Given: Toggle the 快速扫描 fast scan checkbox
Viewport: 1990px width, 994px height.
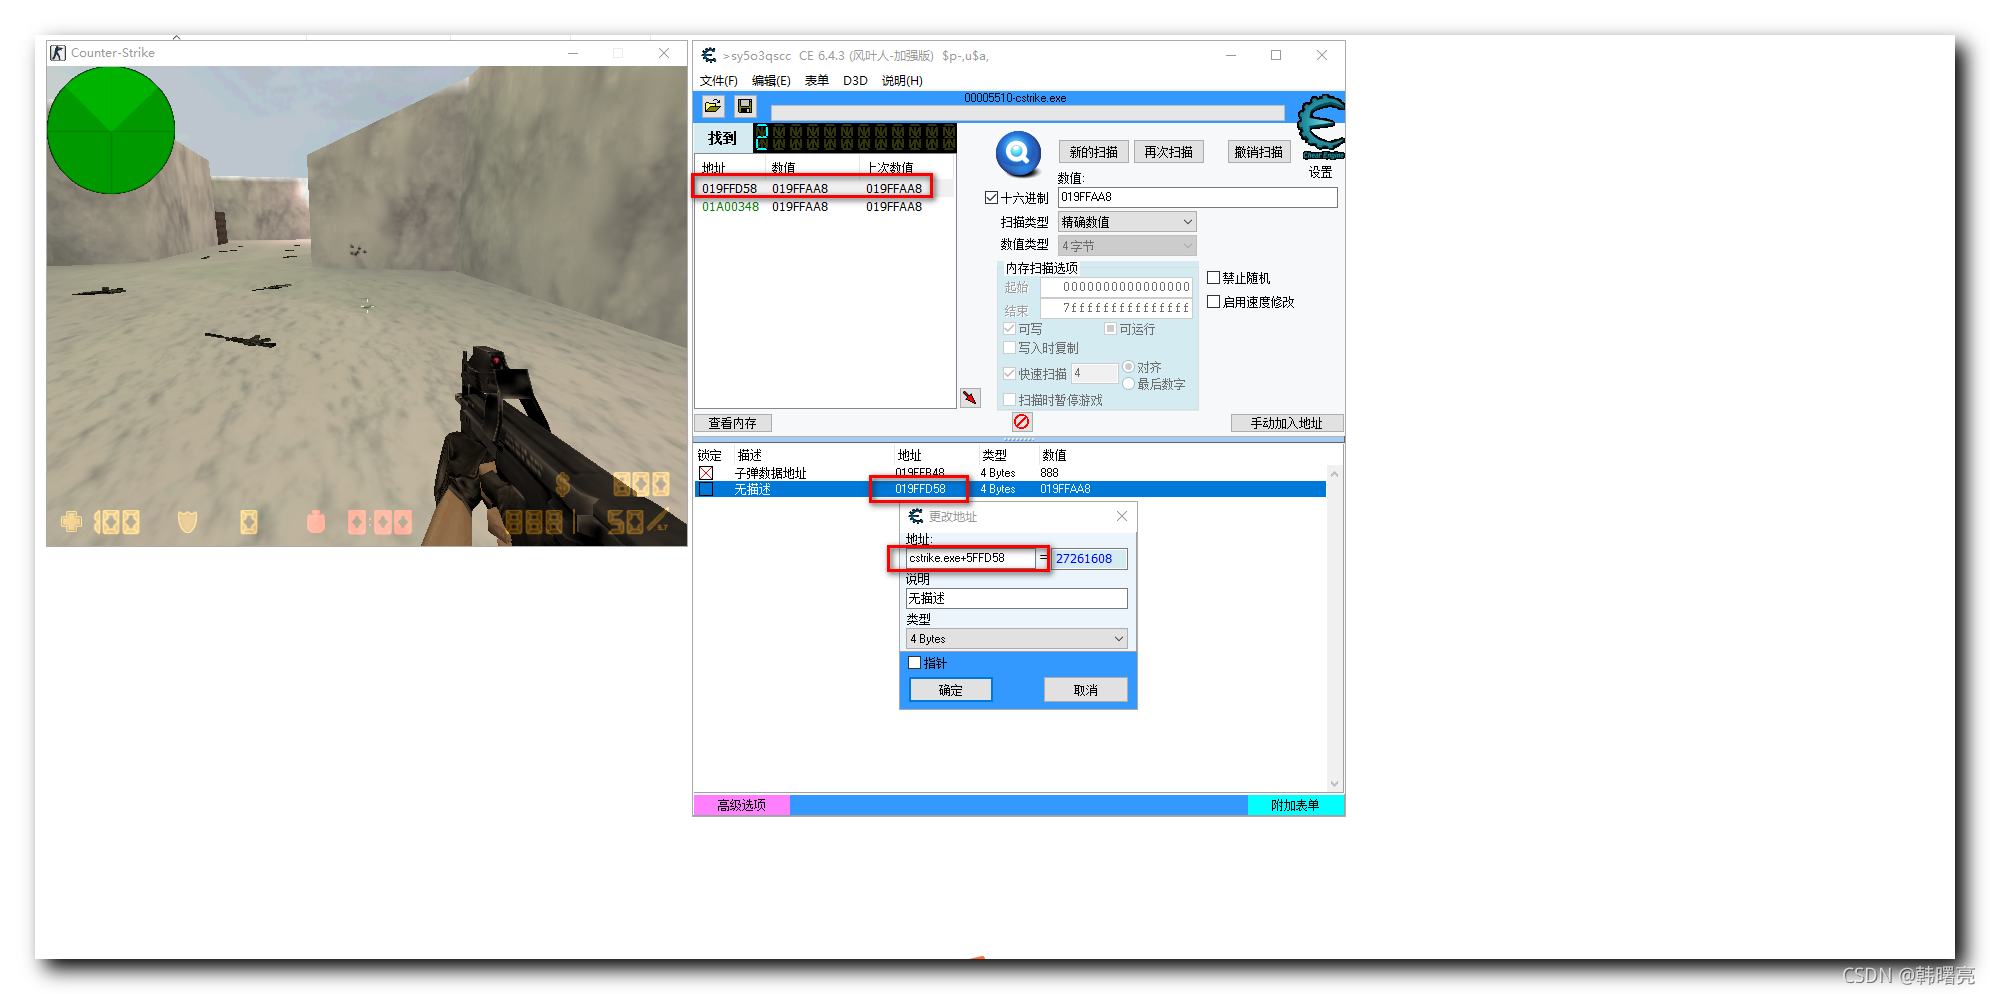Looking at the screenshot, I should (1009, 374).
